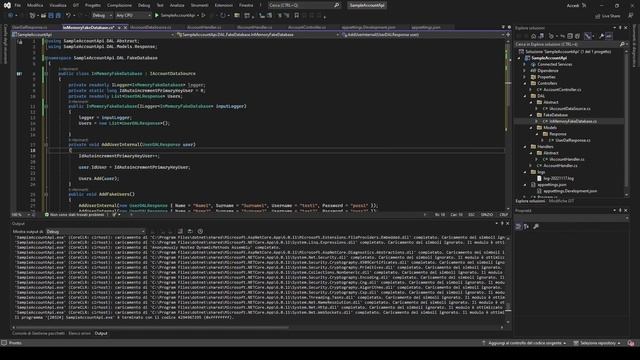This screenshot has width=640, height=360.
Task: Switch to the AccountController.cs editor tab
Action: 307,27
